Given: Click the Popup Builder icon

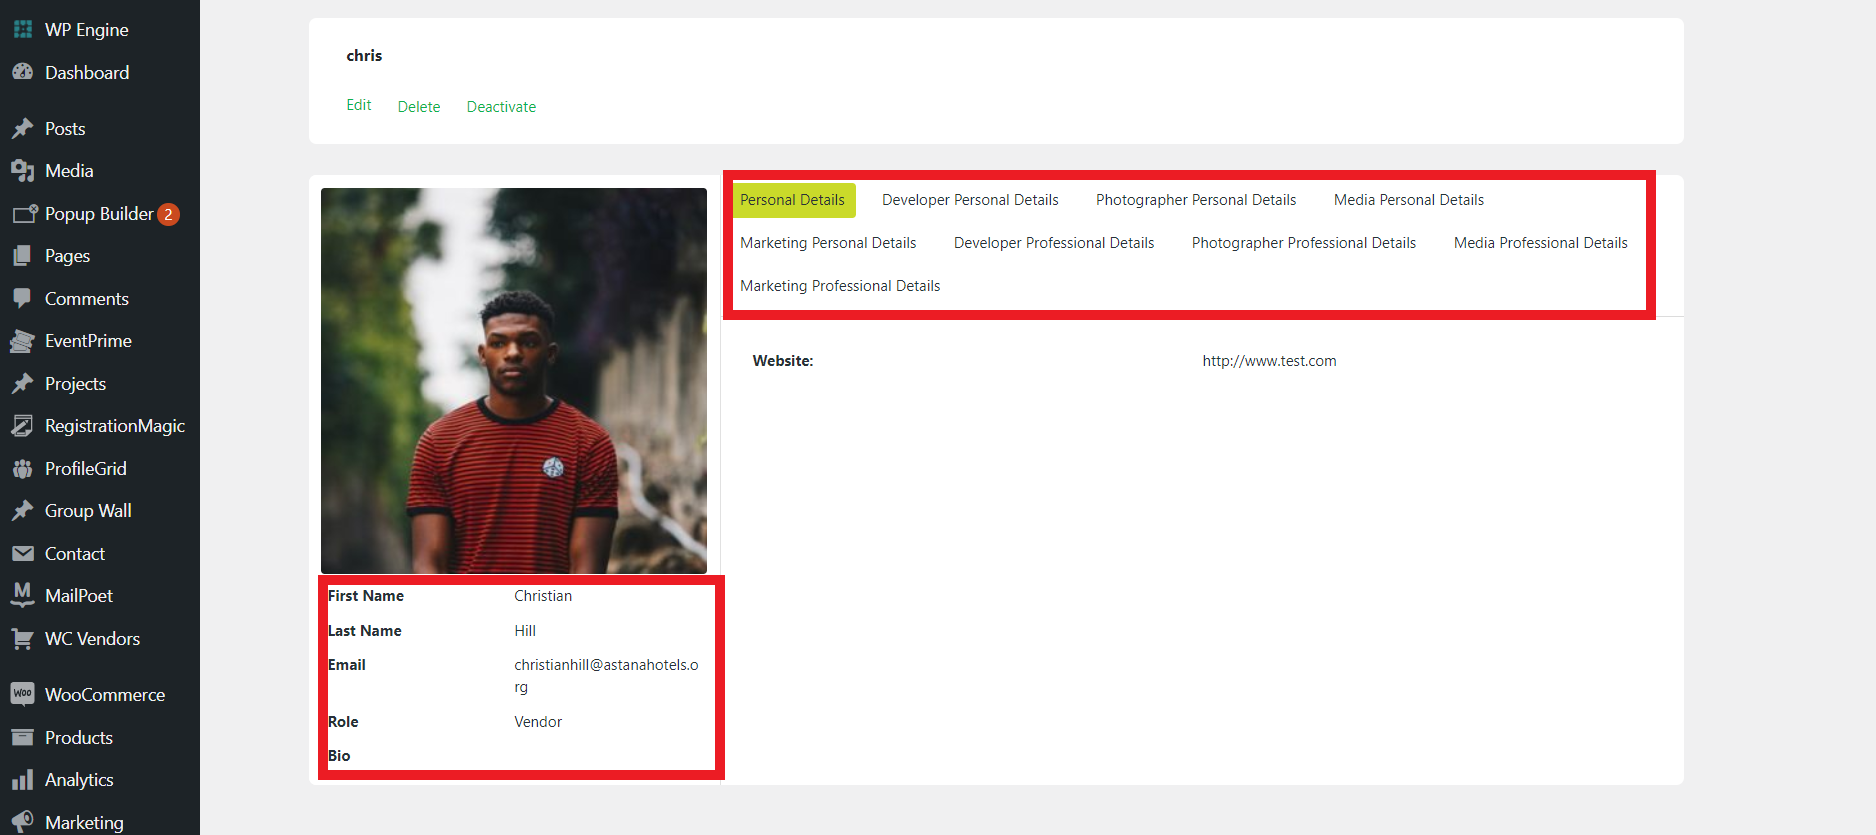Looking at the screenshot, I should [x=24, y=214].
